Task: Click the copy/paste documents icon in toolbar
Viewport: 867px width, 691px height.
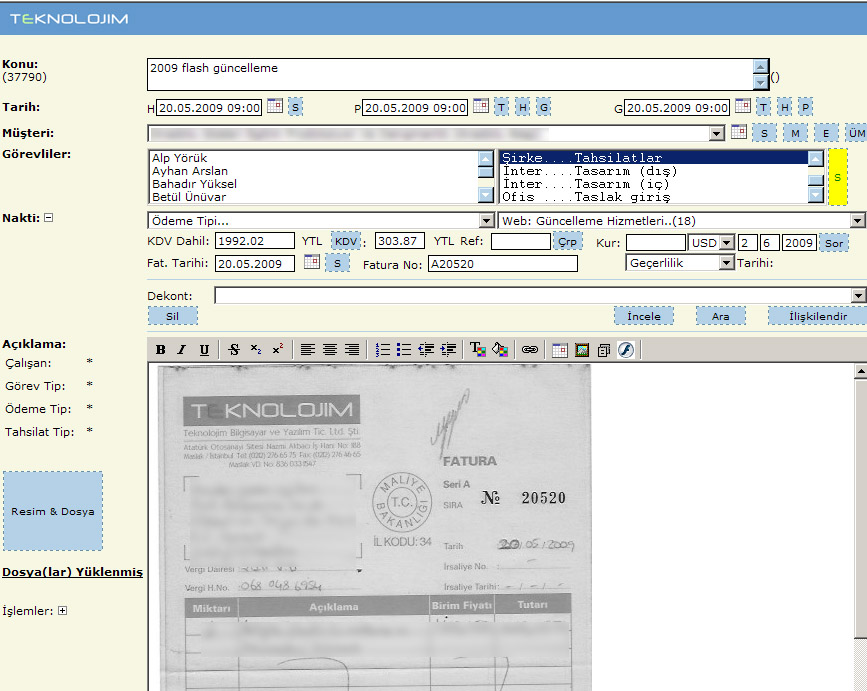Action: coord(604,350)
